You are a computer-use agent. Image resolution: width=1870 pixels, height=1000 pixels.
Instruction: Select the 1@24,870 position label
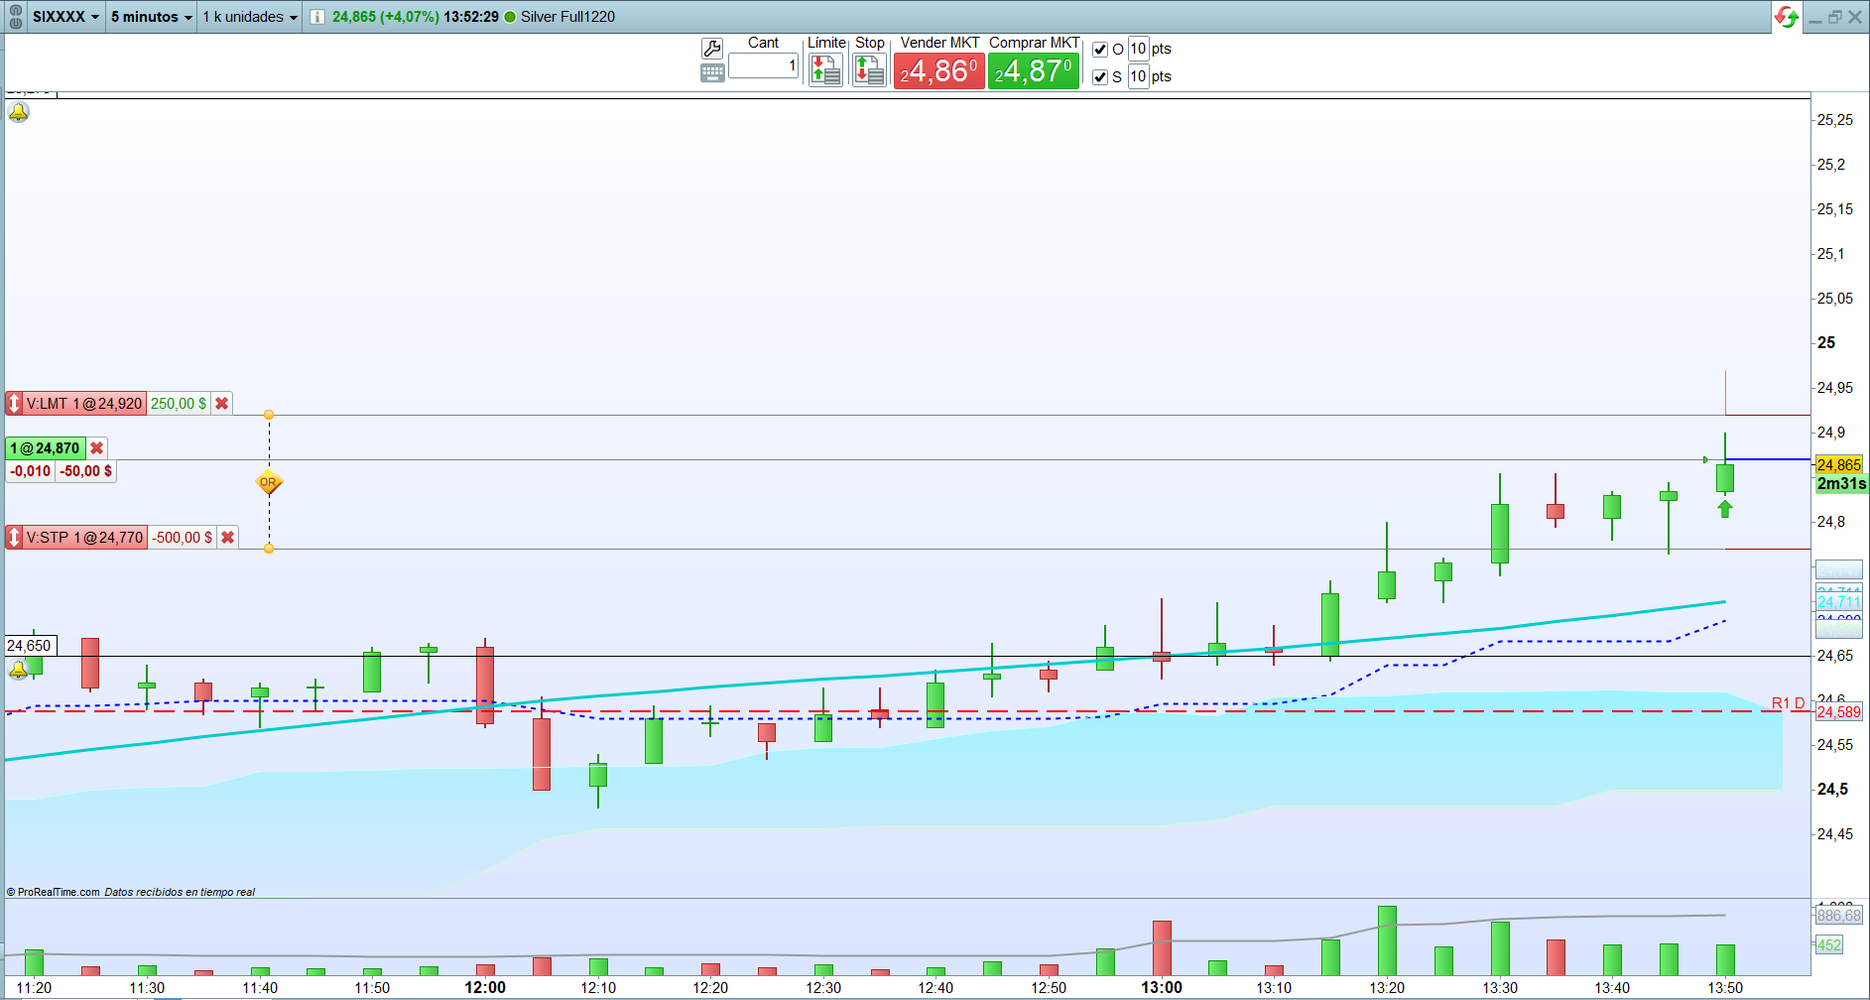pyautogui.click(x=45, y=448)
